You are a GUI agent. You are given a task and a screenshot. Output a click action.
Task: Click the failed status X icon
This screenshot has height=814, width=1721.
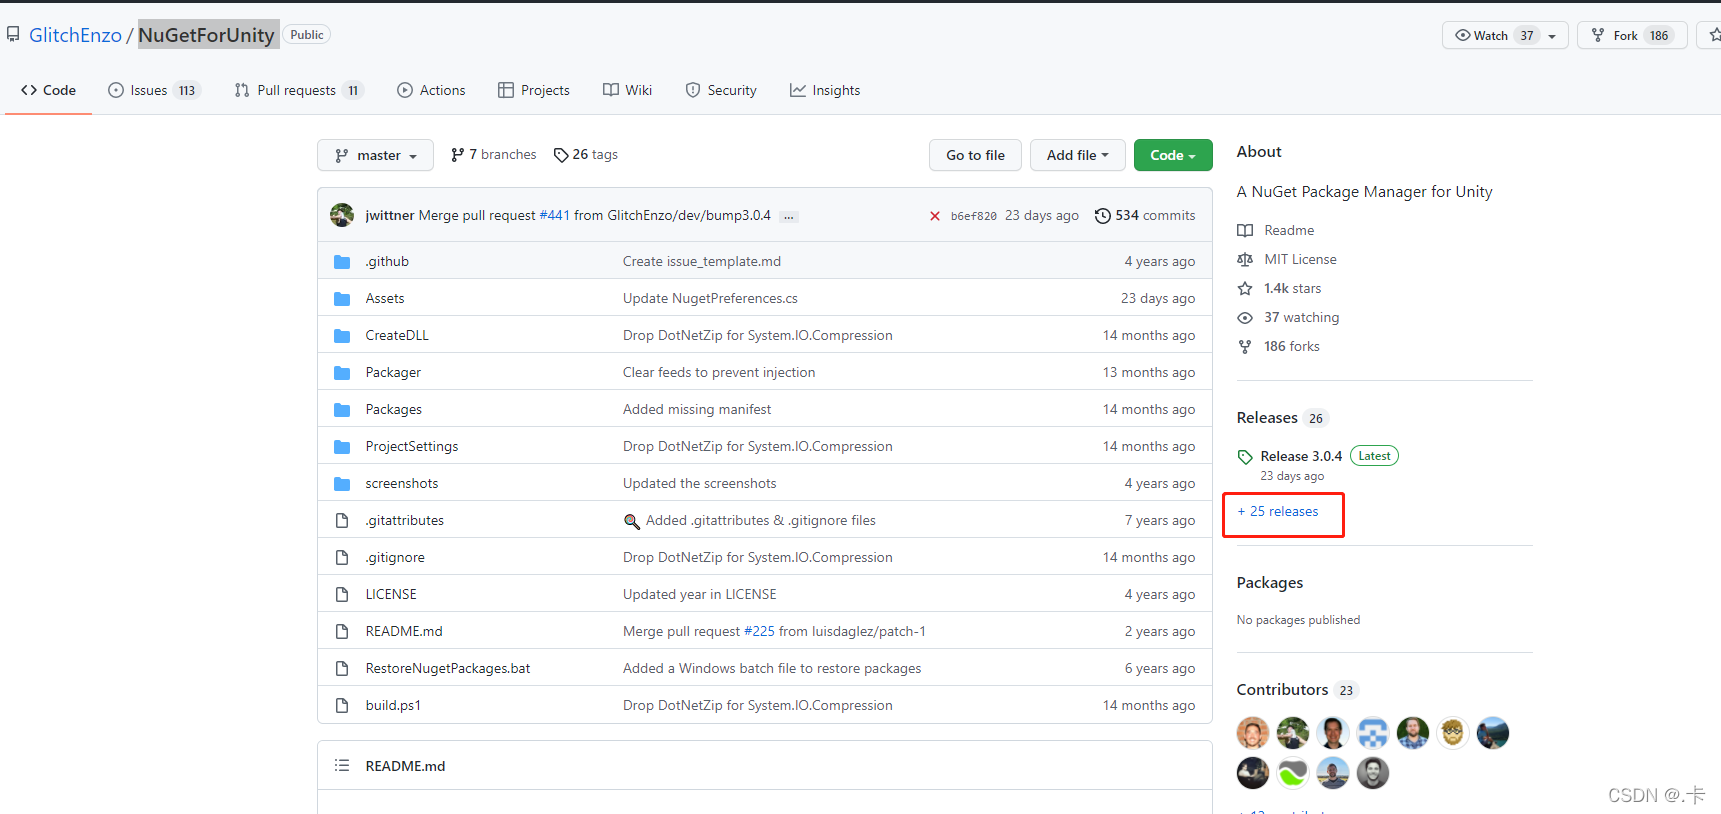[935, 216]
